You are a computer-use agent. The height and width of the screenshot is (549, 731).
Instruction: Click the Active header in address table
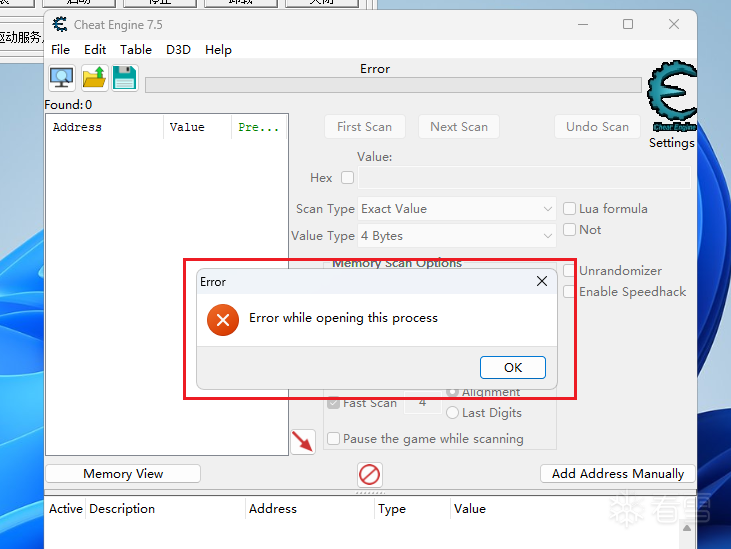pyautogui.click(x=66, y=508)
